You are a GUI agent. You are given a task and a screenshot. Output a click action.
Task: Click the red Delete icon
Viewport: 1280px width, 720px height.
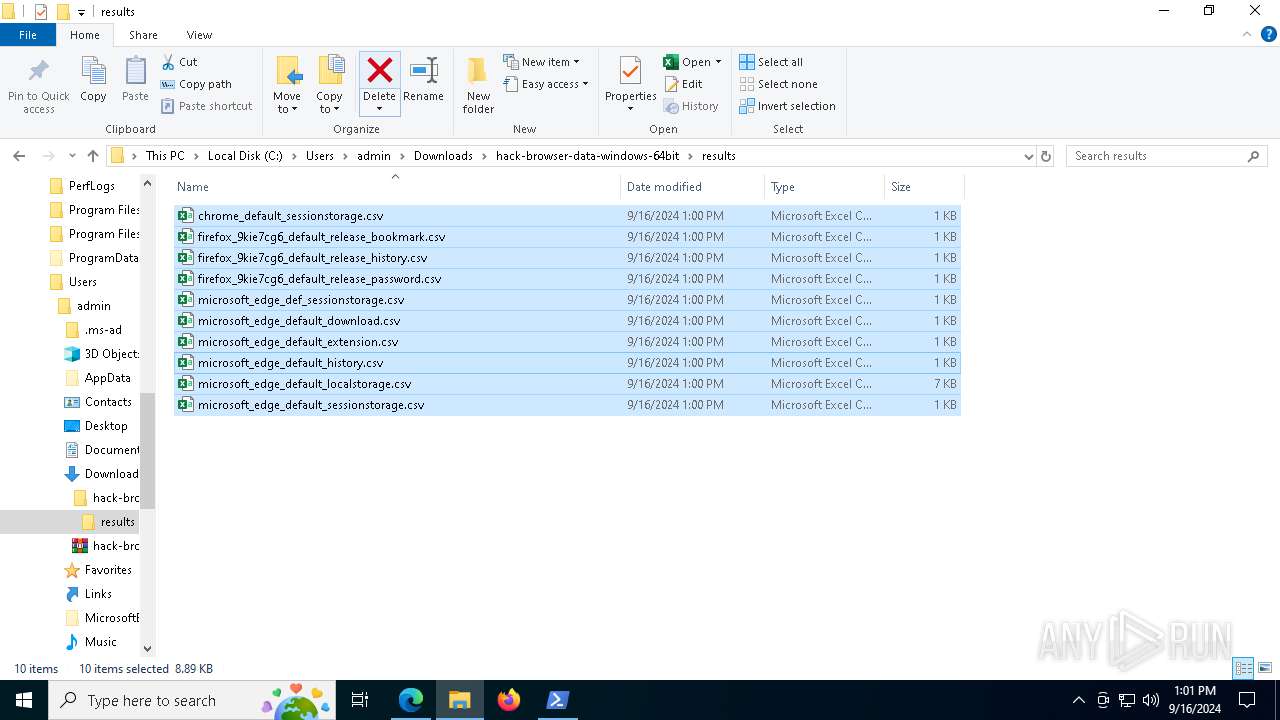(x=379, y=70)
